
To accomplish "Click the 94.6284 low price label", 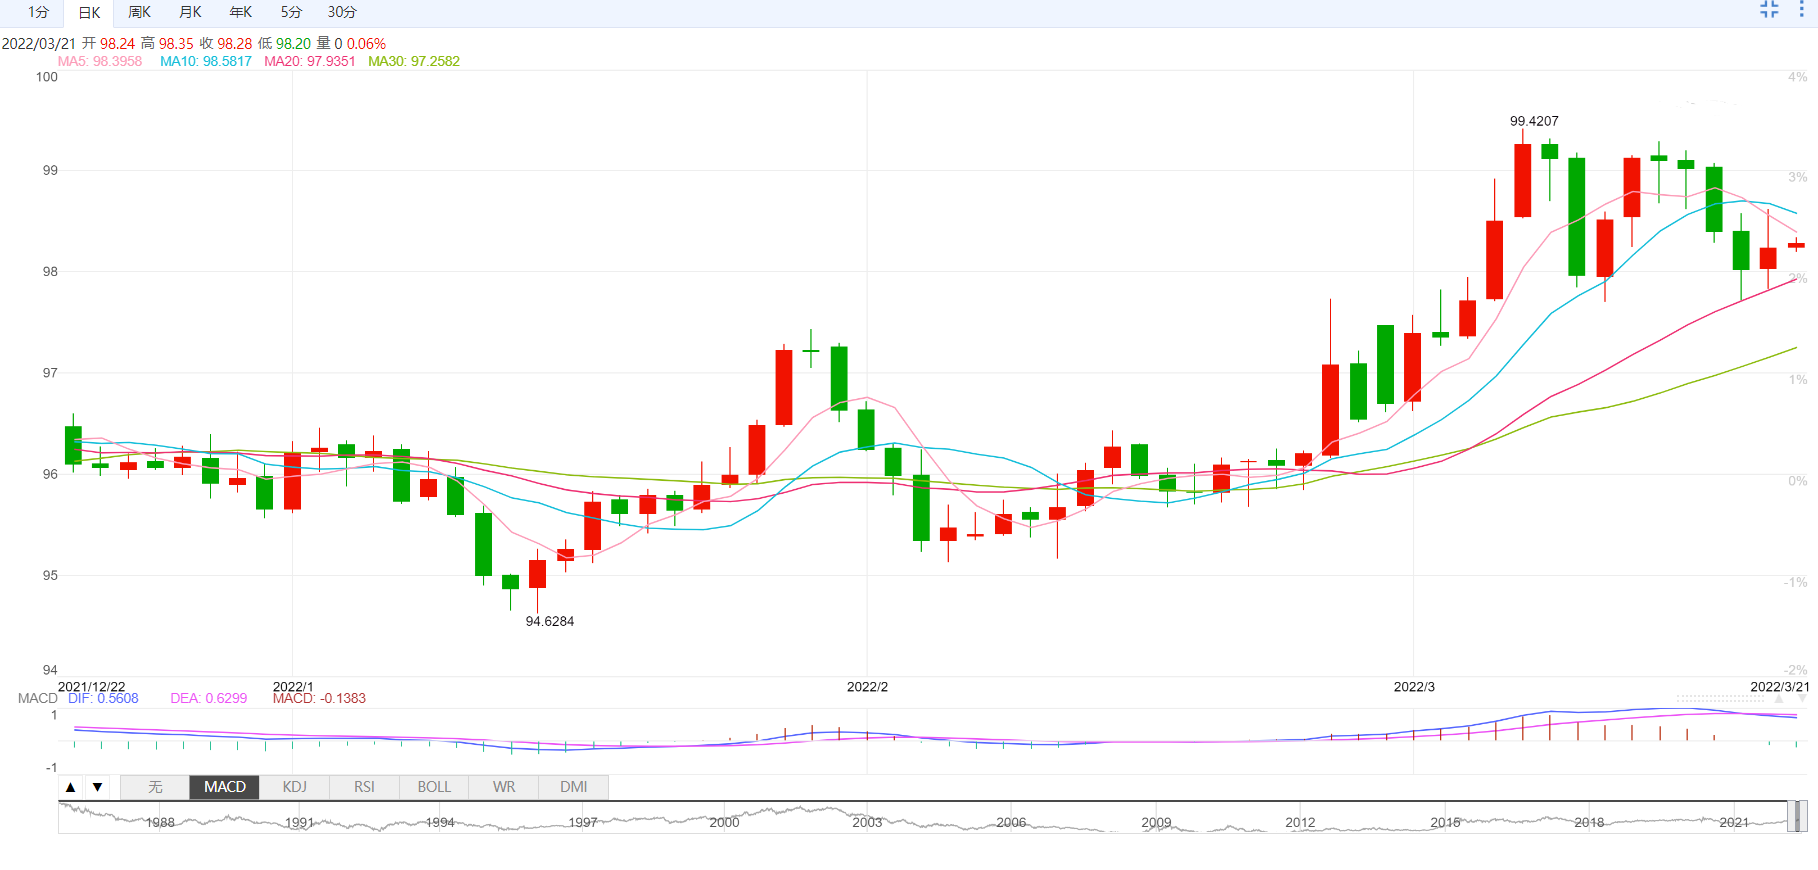I will [550, 621].
